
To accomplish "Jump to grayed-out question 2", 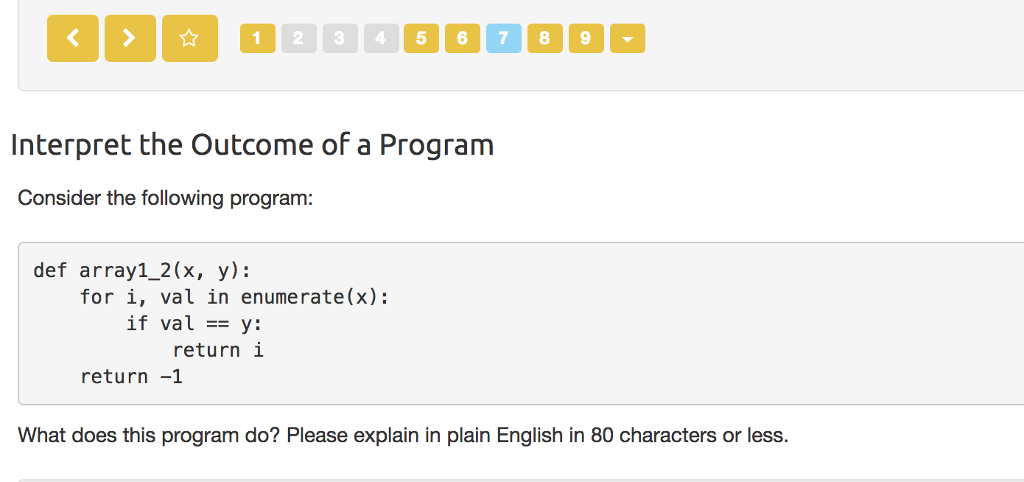I will click(297, 39).
